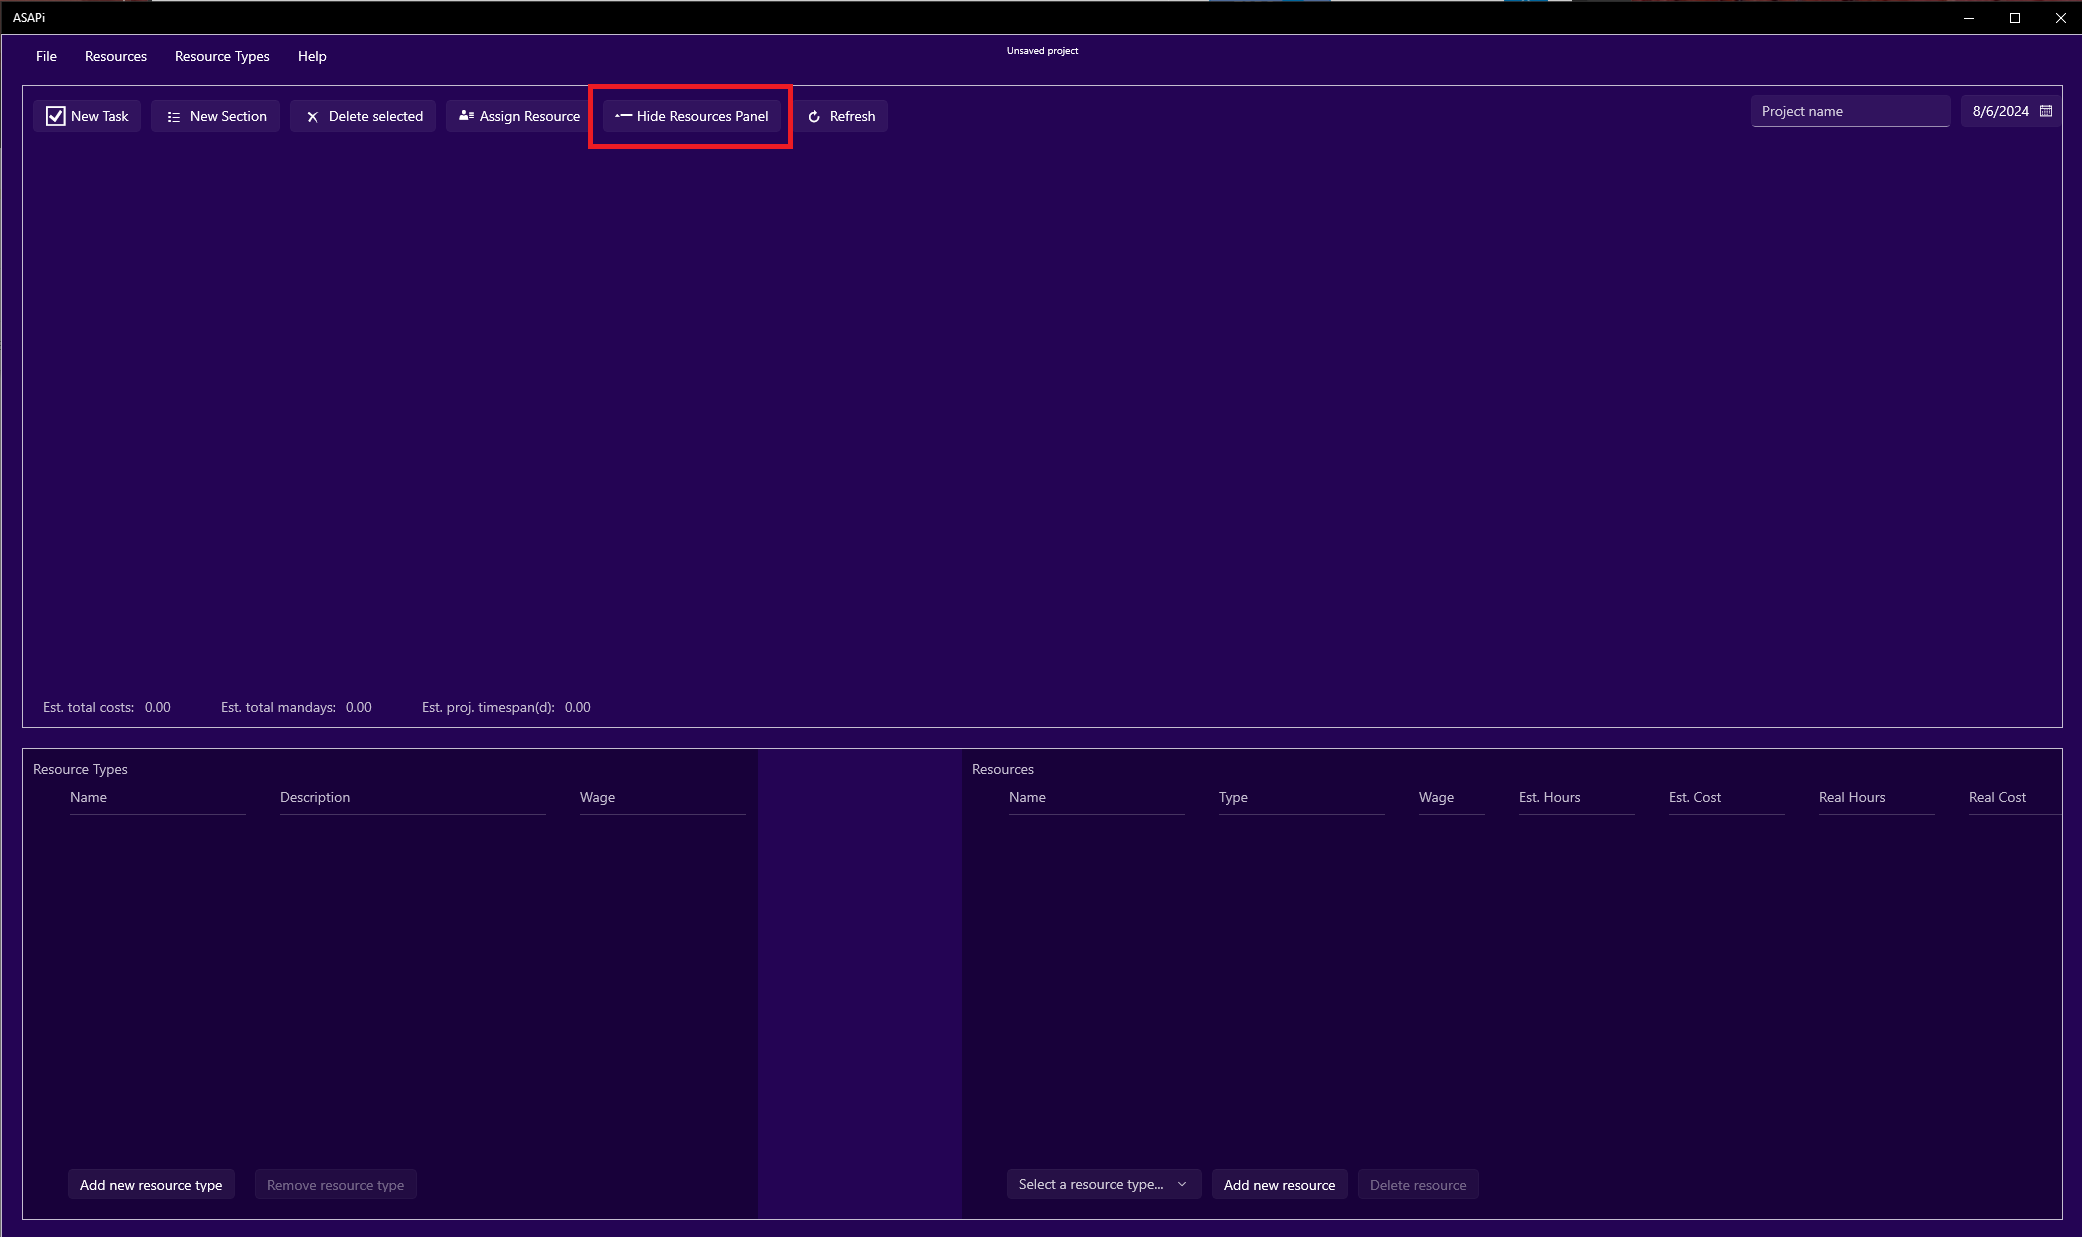Click Remove resource type

pos(335,1184)
